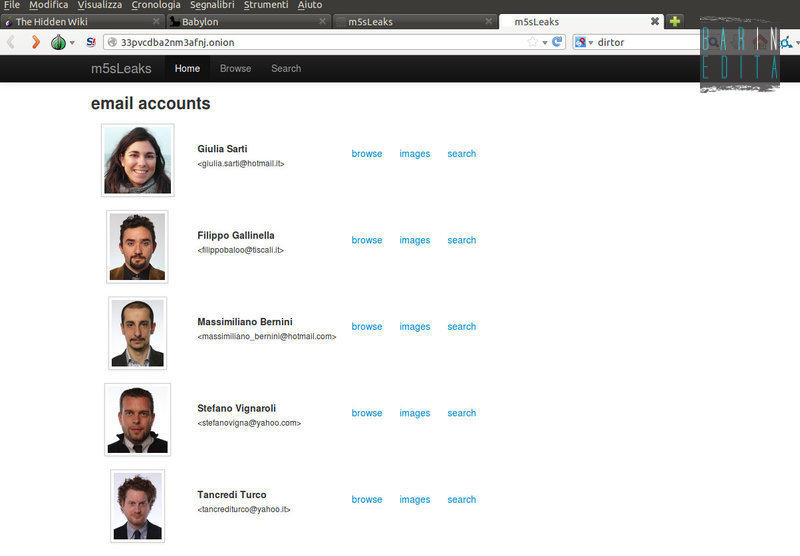Click the photo thumbnail beside filippobaloo@tiscali.it
Image resolution: width=800 pixels, height=556 pixels.
pyautogui.click(x=137, y=247)
